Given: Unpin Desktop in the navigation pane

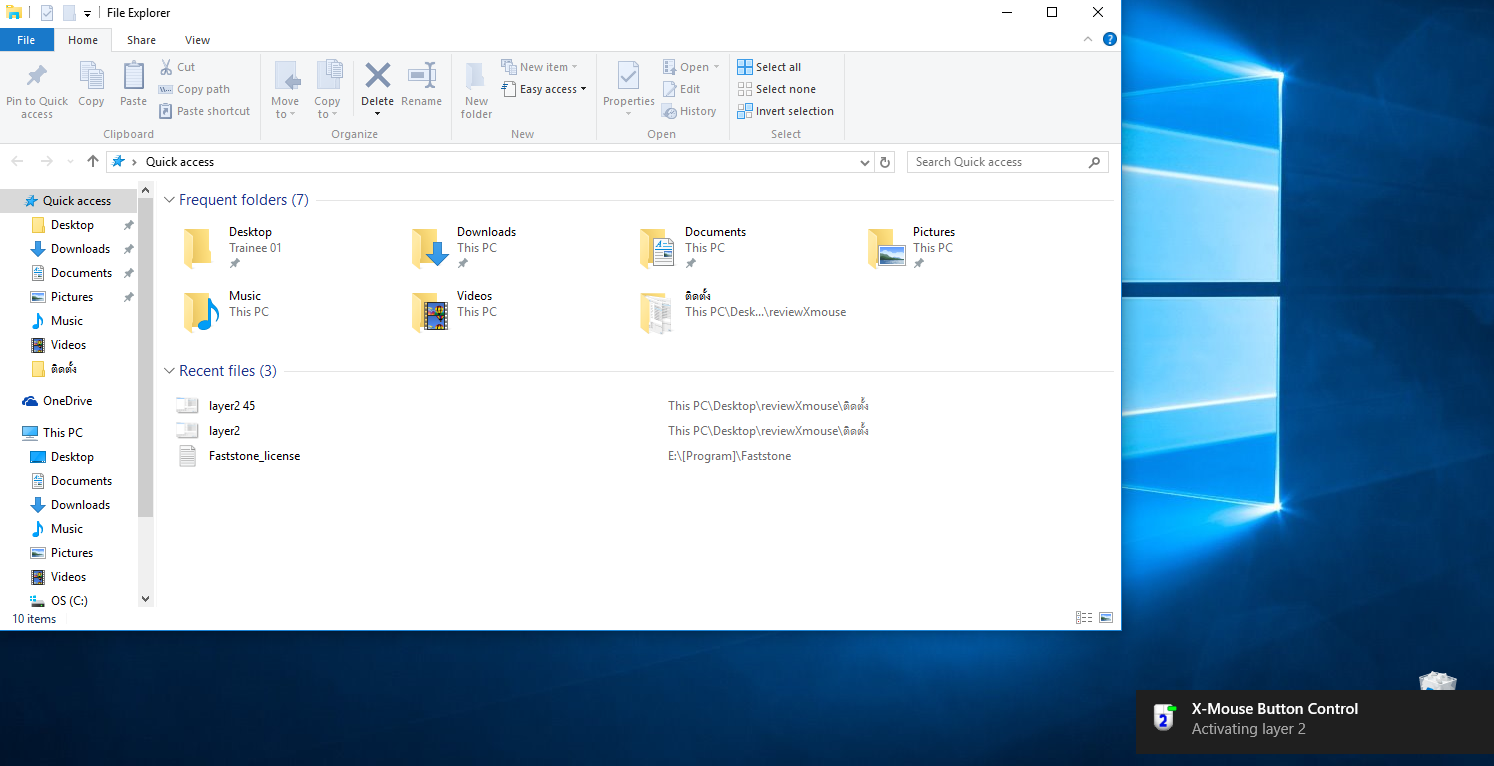Looking at the screenshot, I should point(128,225).
